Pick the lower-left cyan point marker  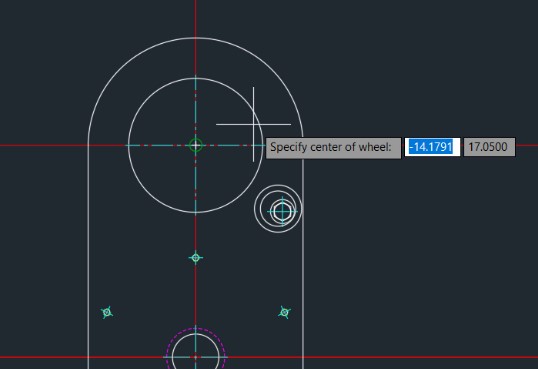(107, 312)
